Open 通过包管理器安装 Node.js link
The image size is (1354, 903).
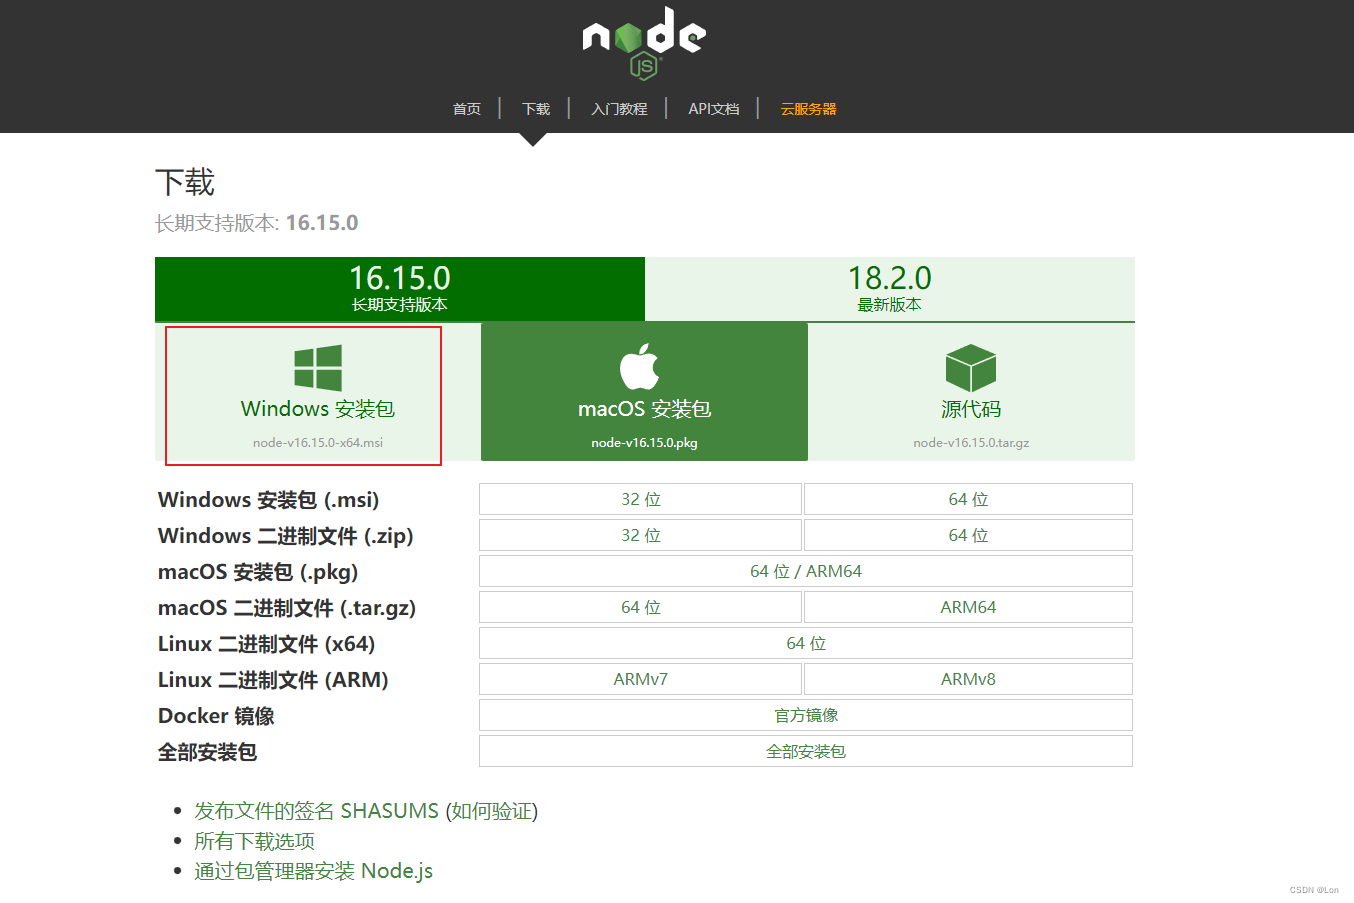point(313,871)
